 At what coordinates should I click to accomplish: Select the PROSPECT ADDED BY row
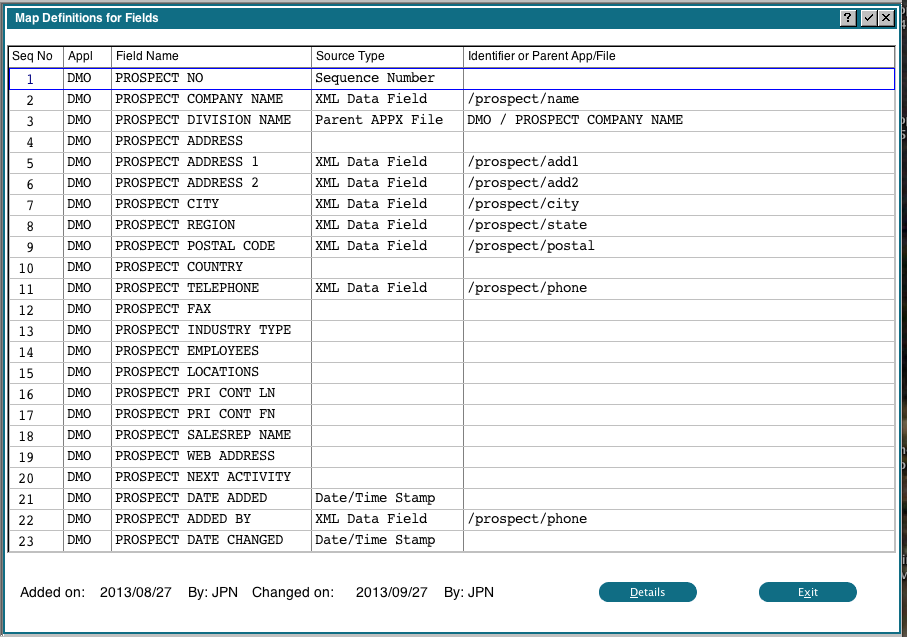(x=183, y=519)
